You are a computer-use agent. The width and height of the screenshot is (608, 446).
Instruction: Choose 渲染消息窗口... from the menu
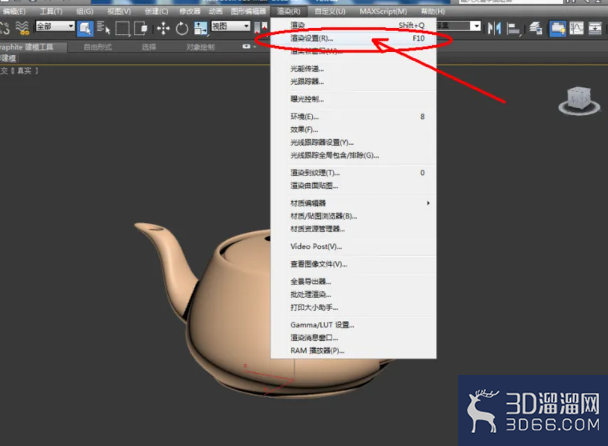click(x=353, y=337)
